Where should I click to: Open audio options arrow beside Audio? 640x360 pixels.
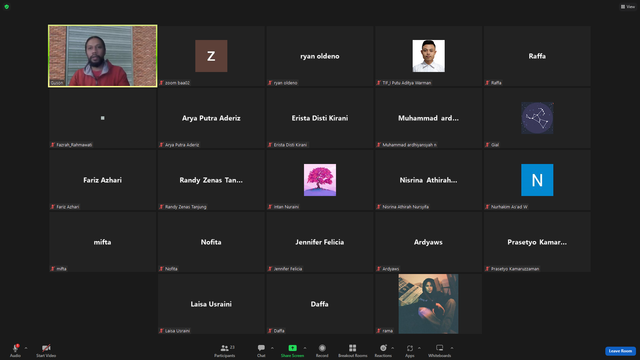[26, 348]
